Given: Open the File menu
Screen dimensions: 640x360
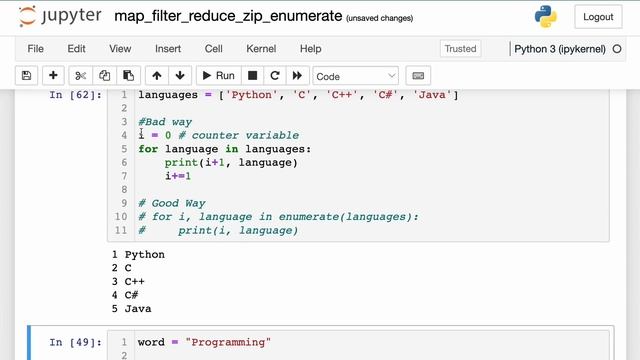Looking at the screenshot, I should point(36,49).
